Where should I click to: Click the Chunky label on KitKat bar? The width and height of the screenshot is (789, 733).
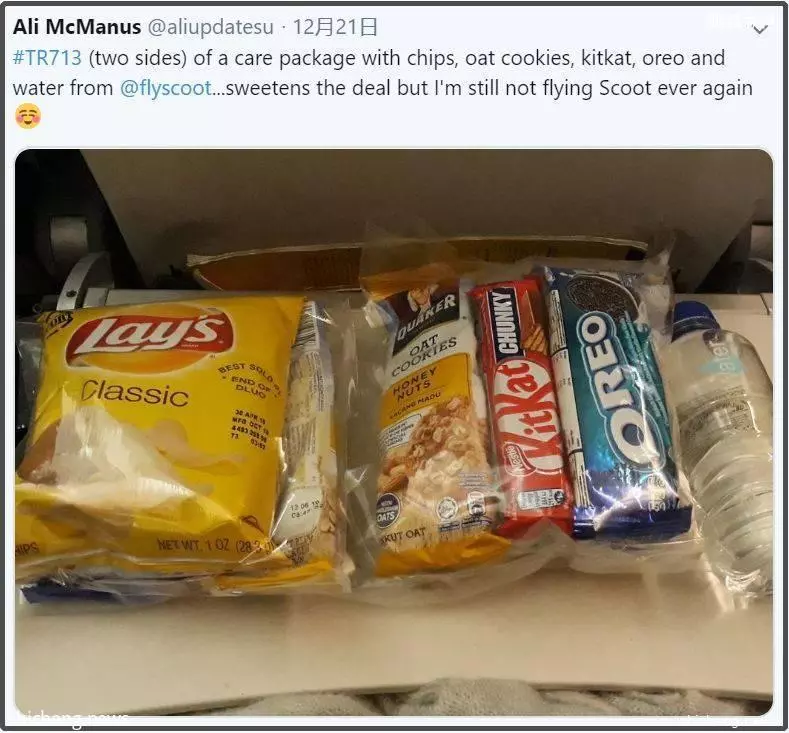505,323
